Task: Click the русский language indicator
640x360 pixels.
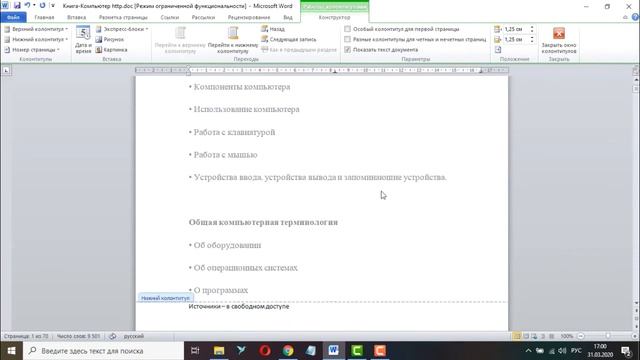Action: [134, 336]
